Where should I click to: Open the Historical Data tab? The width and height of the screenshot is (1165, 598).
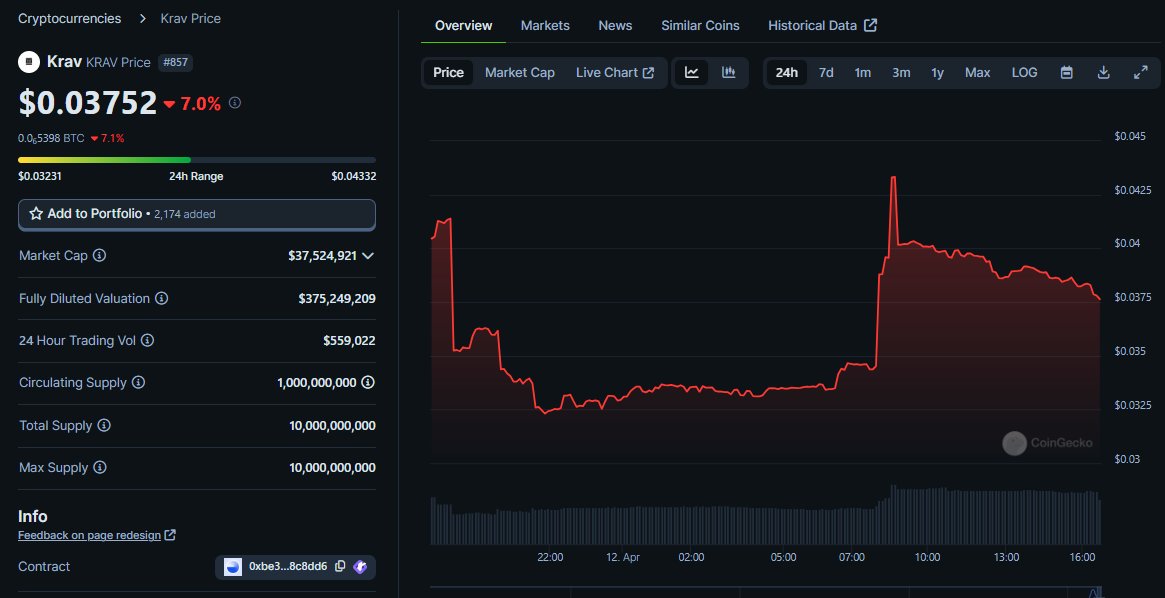click(x=822, y=25)
